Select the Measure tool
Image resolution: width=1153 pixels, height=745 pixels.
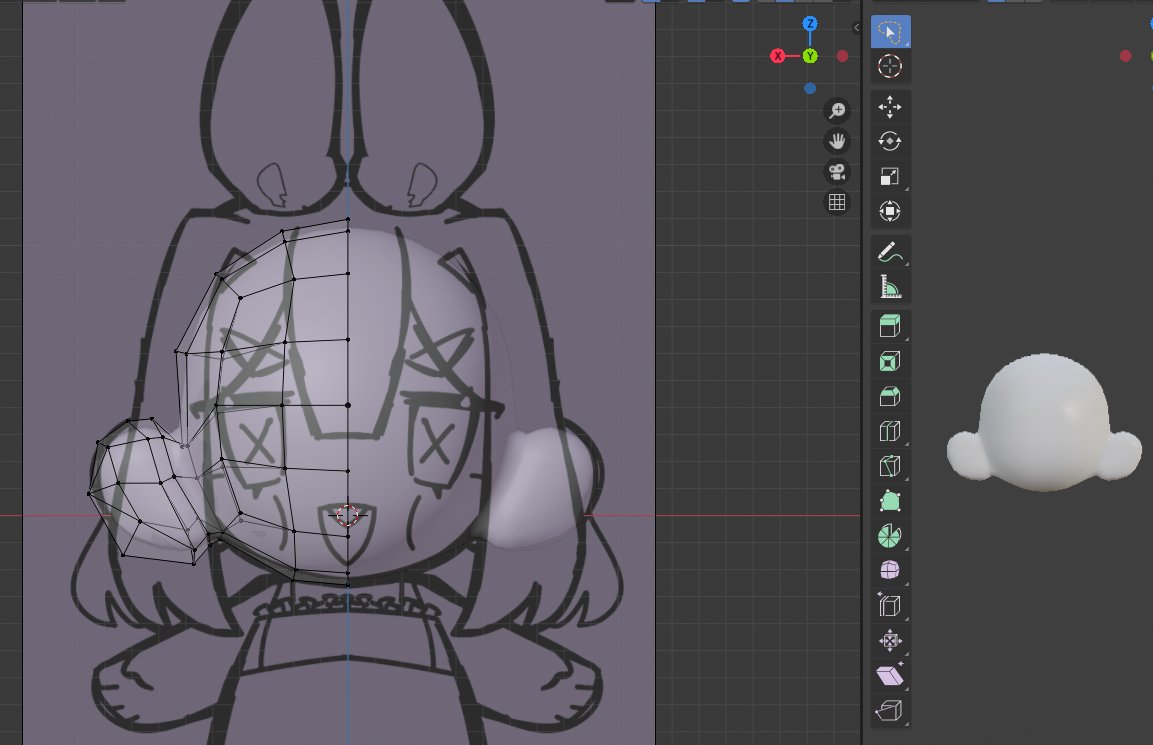[888, 285]
